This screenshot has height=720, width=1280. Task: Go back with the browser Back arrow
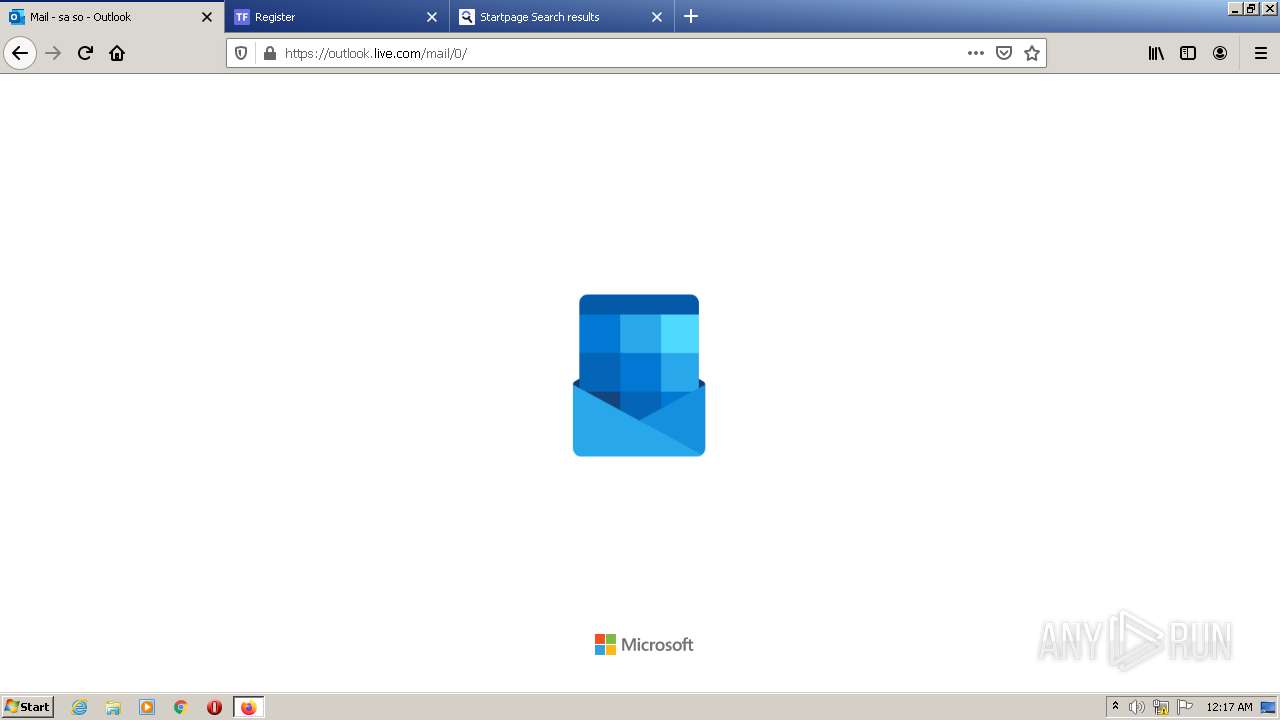pos(20,53)
